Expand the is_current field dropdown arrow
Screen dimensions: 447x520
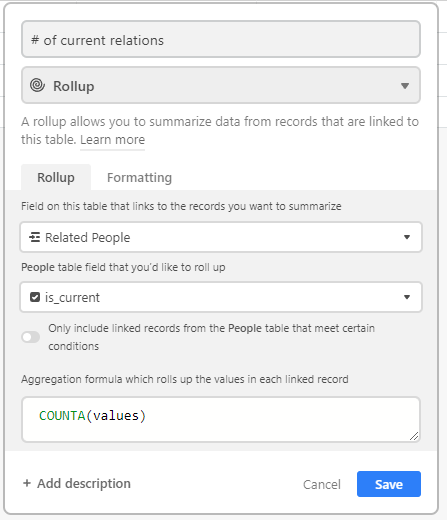click(x=407, y=297)
